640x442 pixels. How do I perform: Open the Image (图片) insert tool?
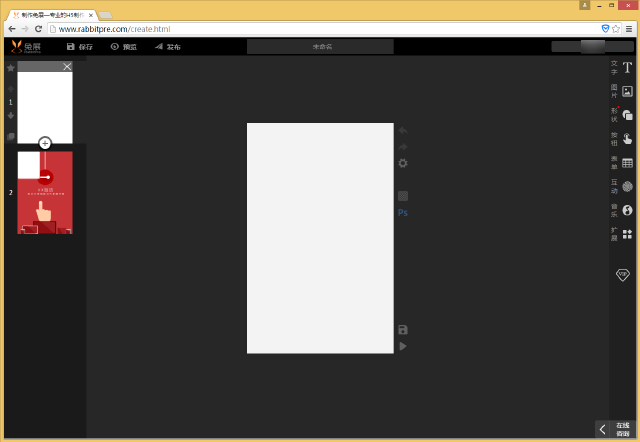tap(627, 91)
